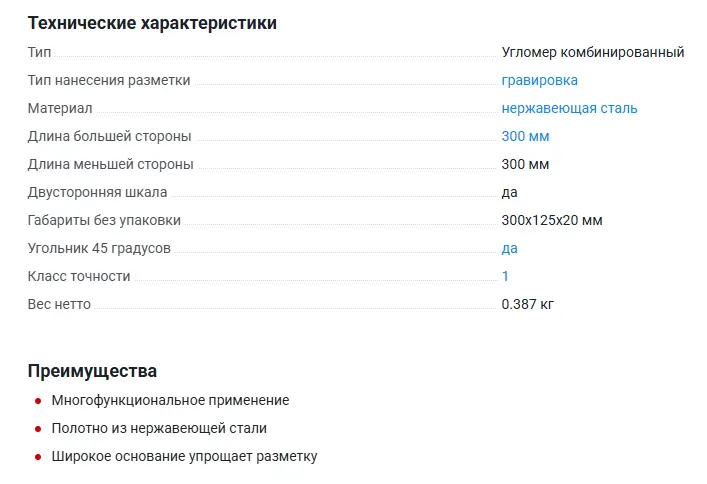Image resolution: width=707 pixels, height=484 pixels.
Task: Click the "Класс точности" label
Action: tap(79, 276)
